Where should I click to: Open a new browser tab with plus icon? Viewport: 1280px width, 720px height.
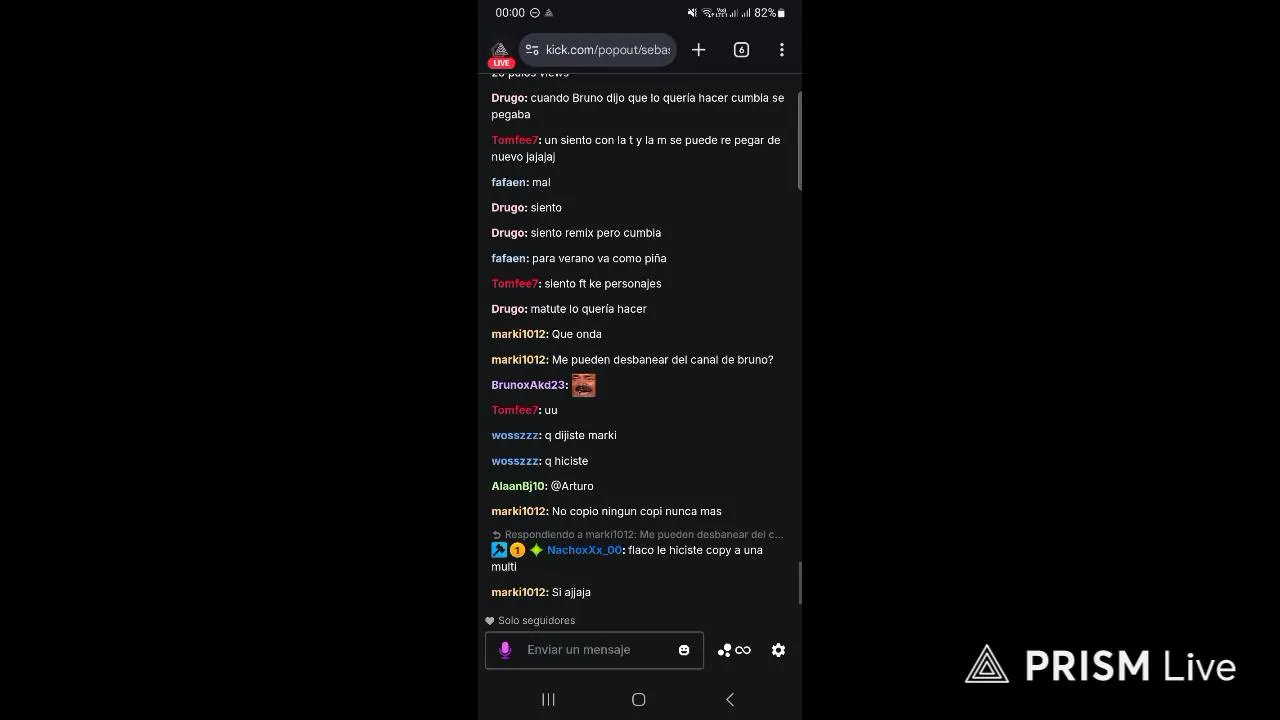(x=698, y=50)
